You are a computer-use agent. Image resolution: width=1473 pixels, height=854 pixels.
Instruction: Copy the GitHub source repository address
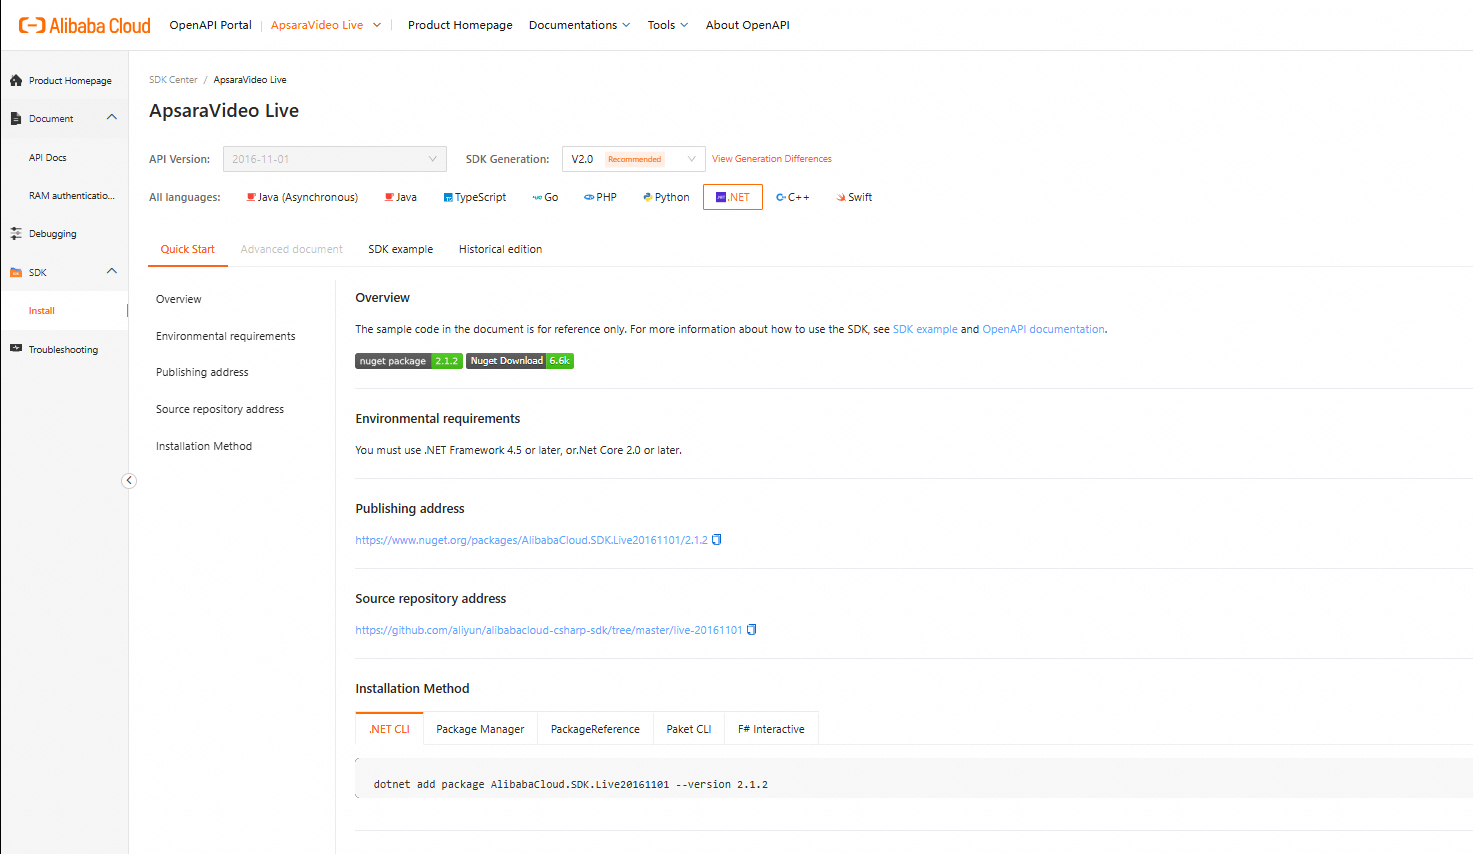pos(752,630)
